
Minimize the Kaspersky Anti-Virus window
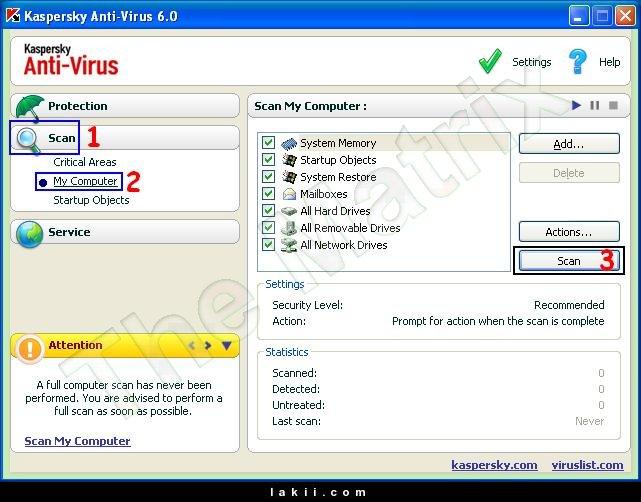[x=578, y=16]
